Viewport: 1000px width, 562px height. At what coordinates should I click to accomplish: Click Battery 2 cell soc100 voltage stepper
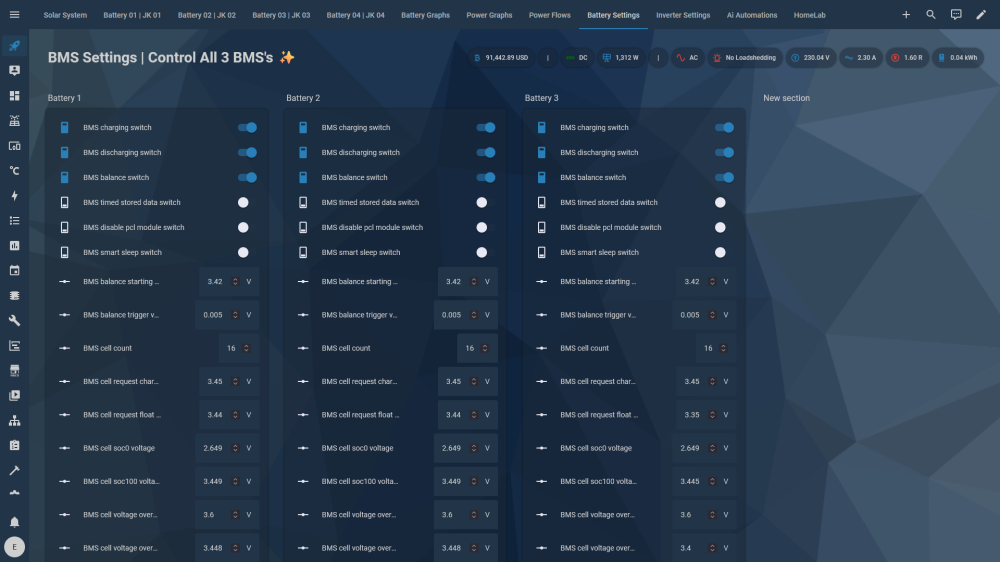tap(474, 481)
